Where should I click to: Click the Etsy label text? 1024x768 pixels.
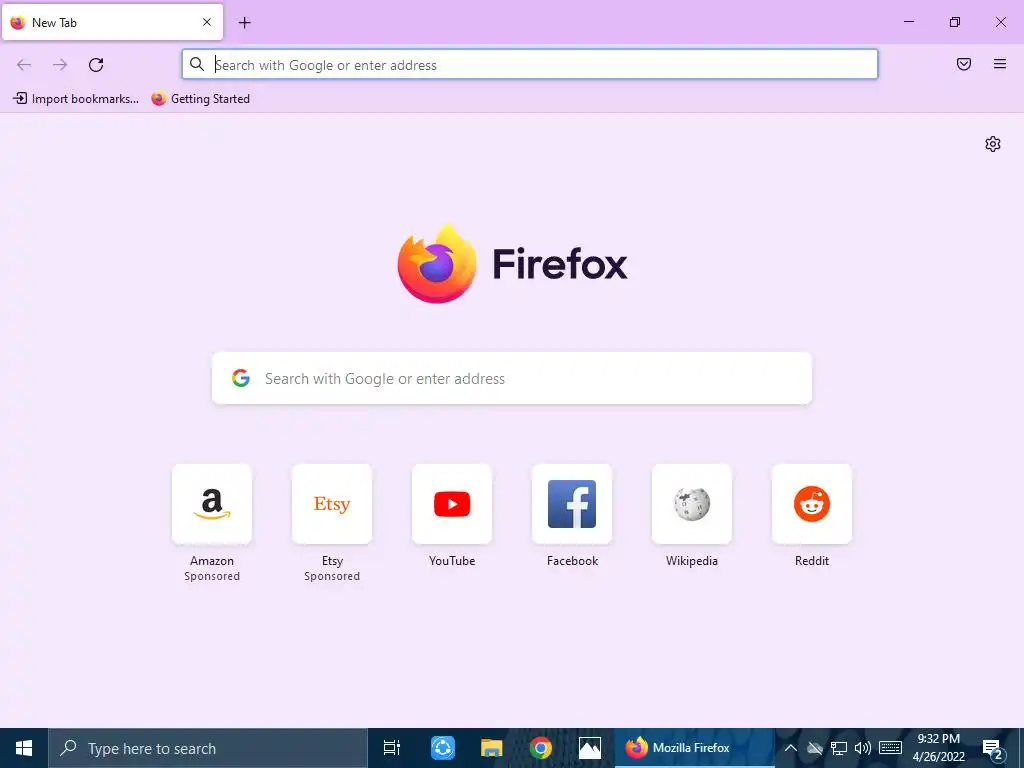(332, 561)
